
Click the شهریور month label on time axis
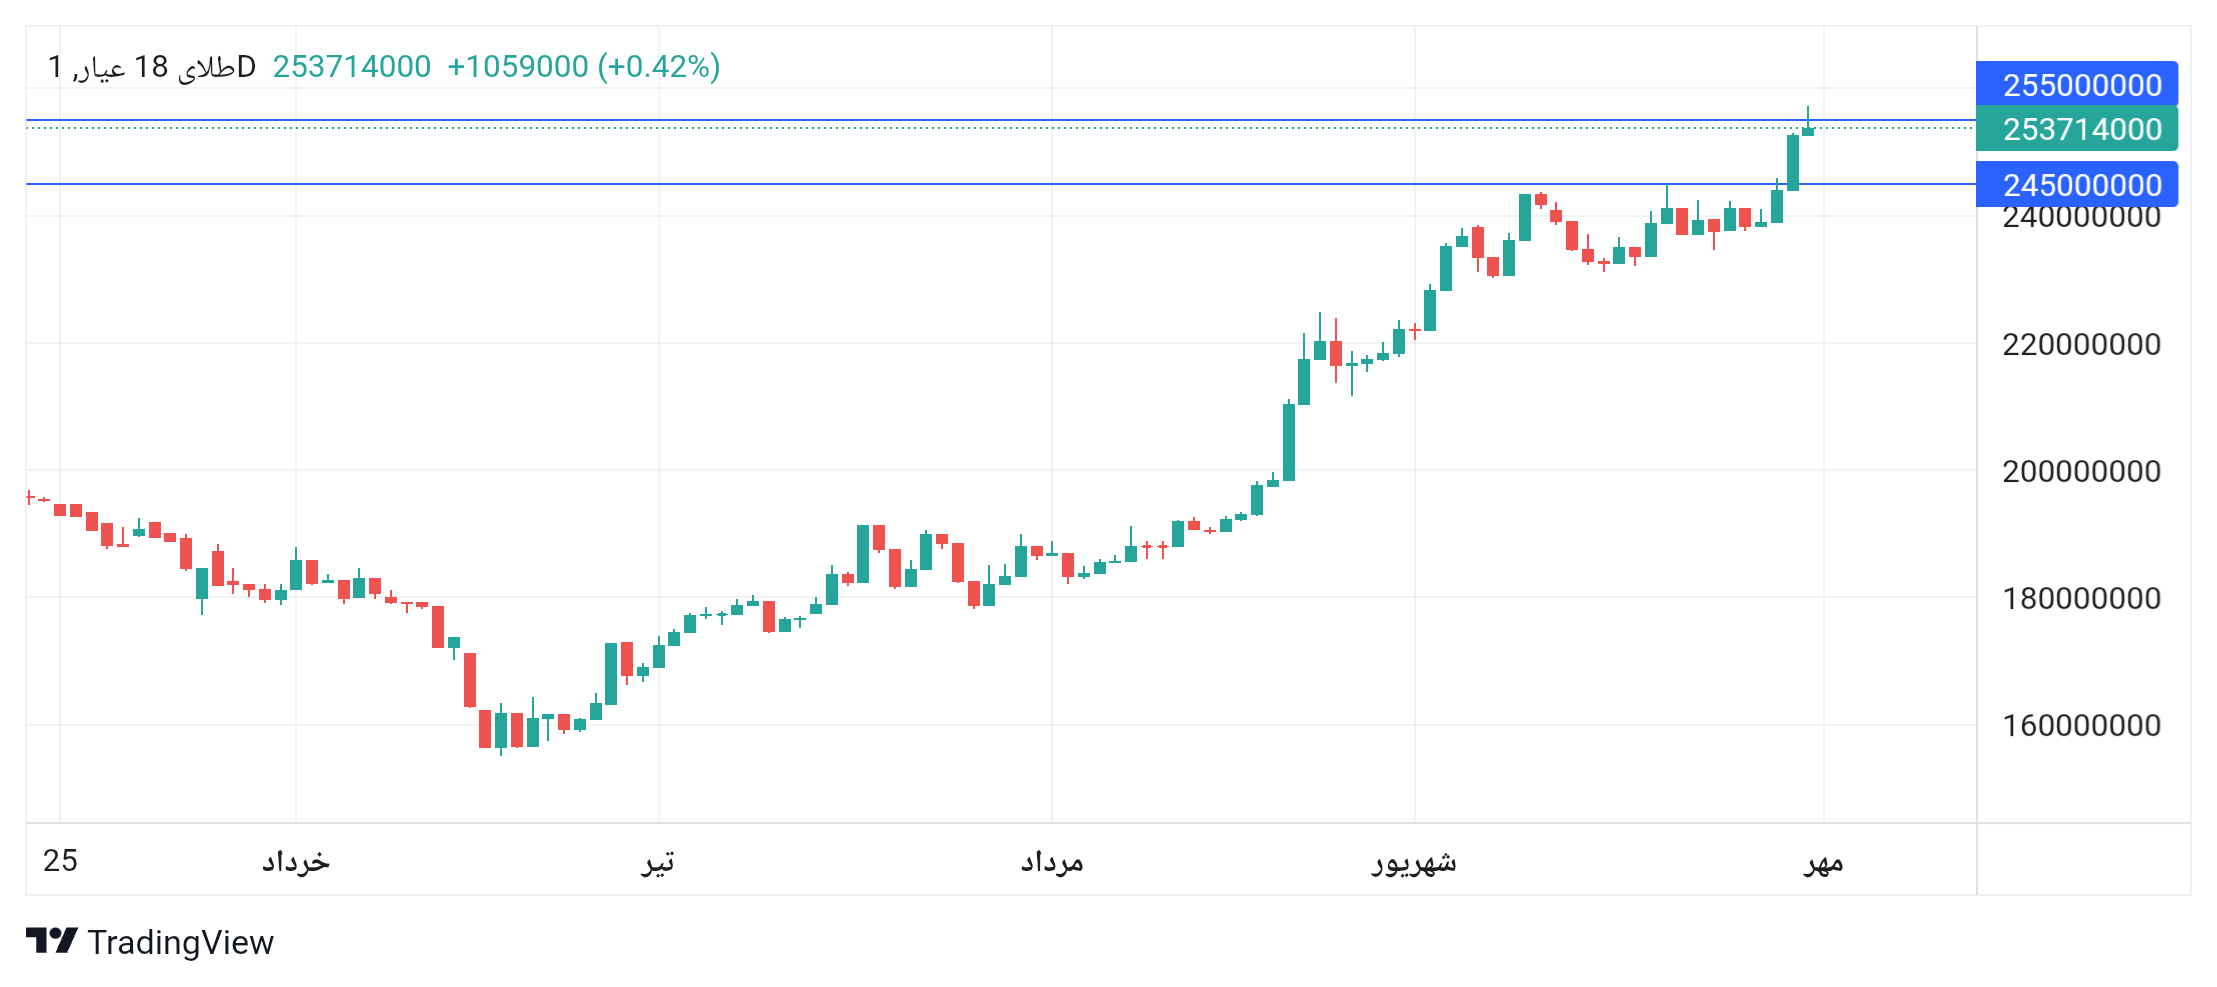point(1414,862)
